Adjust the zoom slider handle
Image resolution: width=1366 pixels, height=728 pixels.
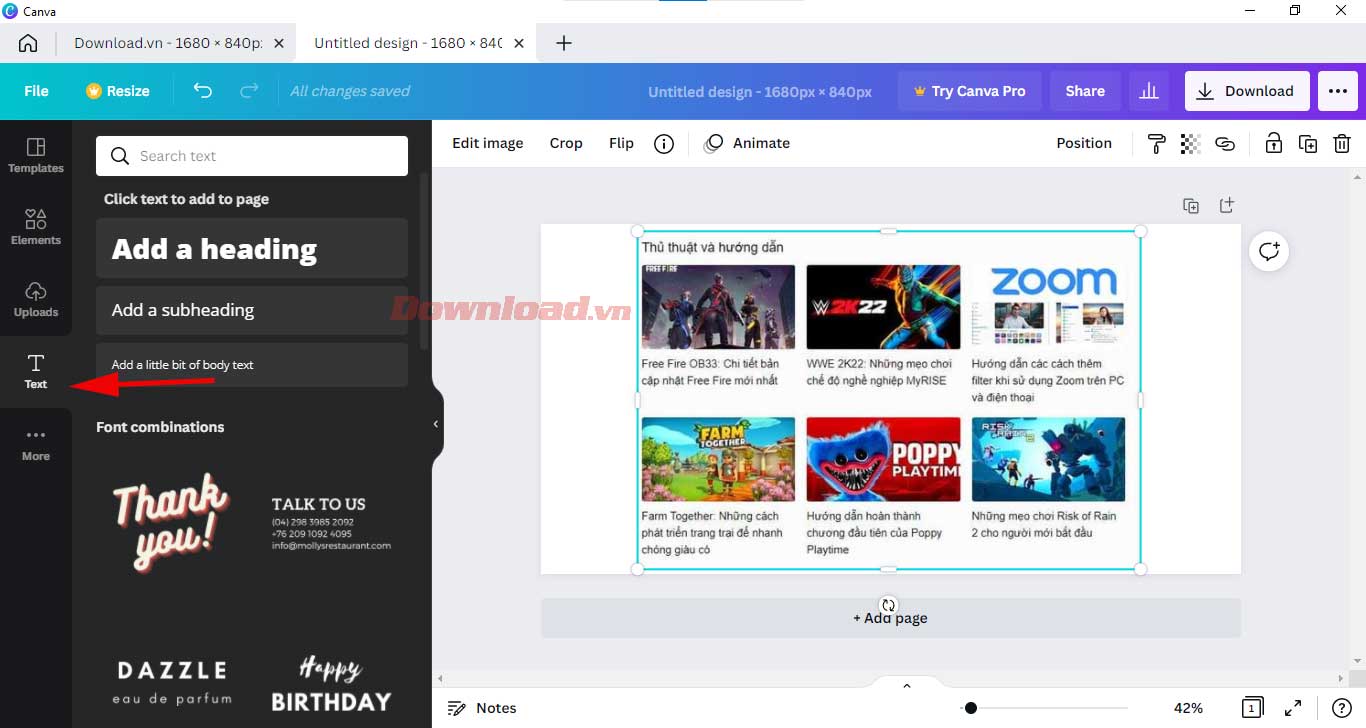pyautogui.click(x=970, y=708)
